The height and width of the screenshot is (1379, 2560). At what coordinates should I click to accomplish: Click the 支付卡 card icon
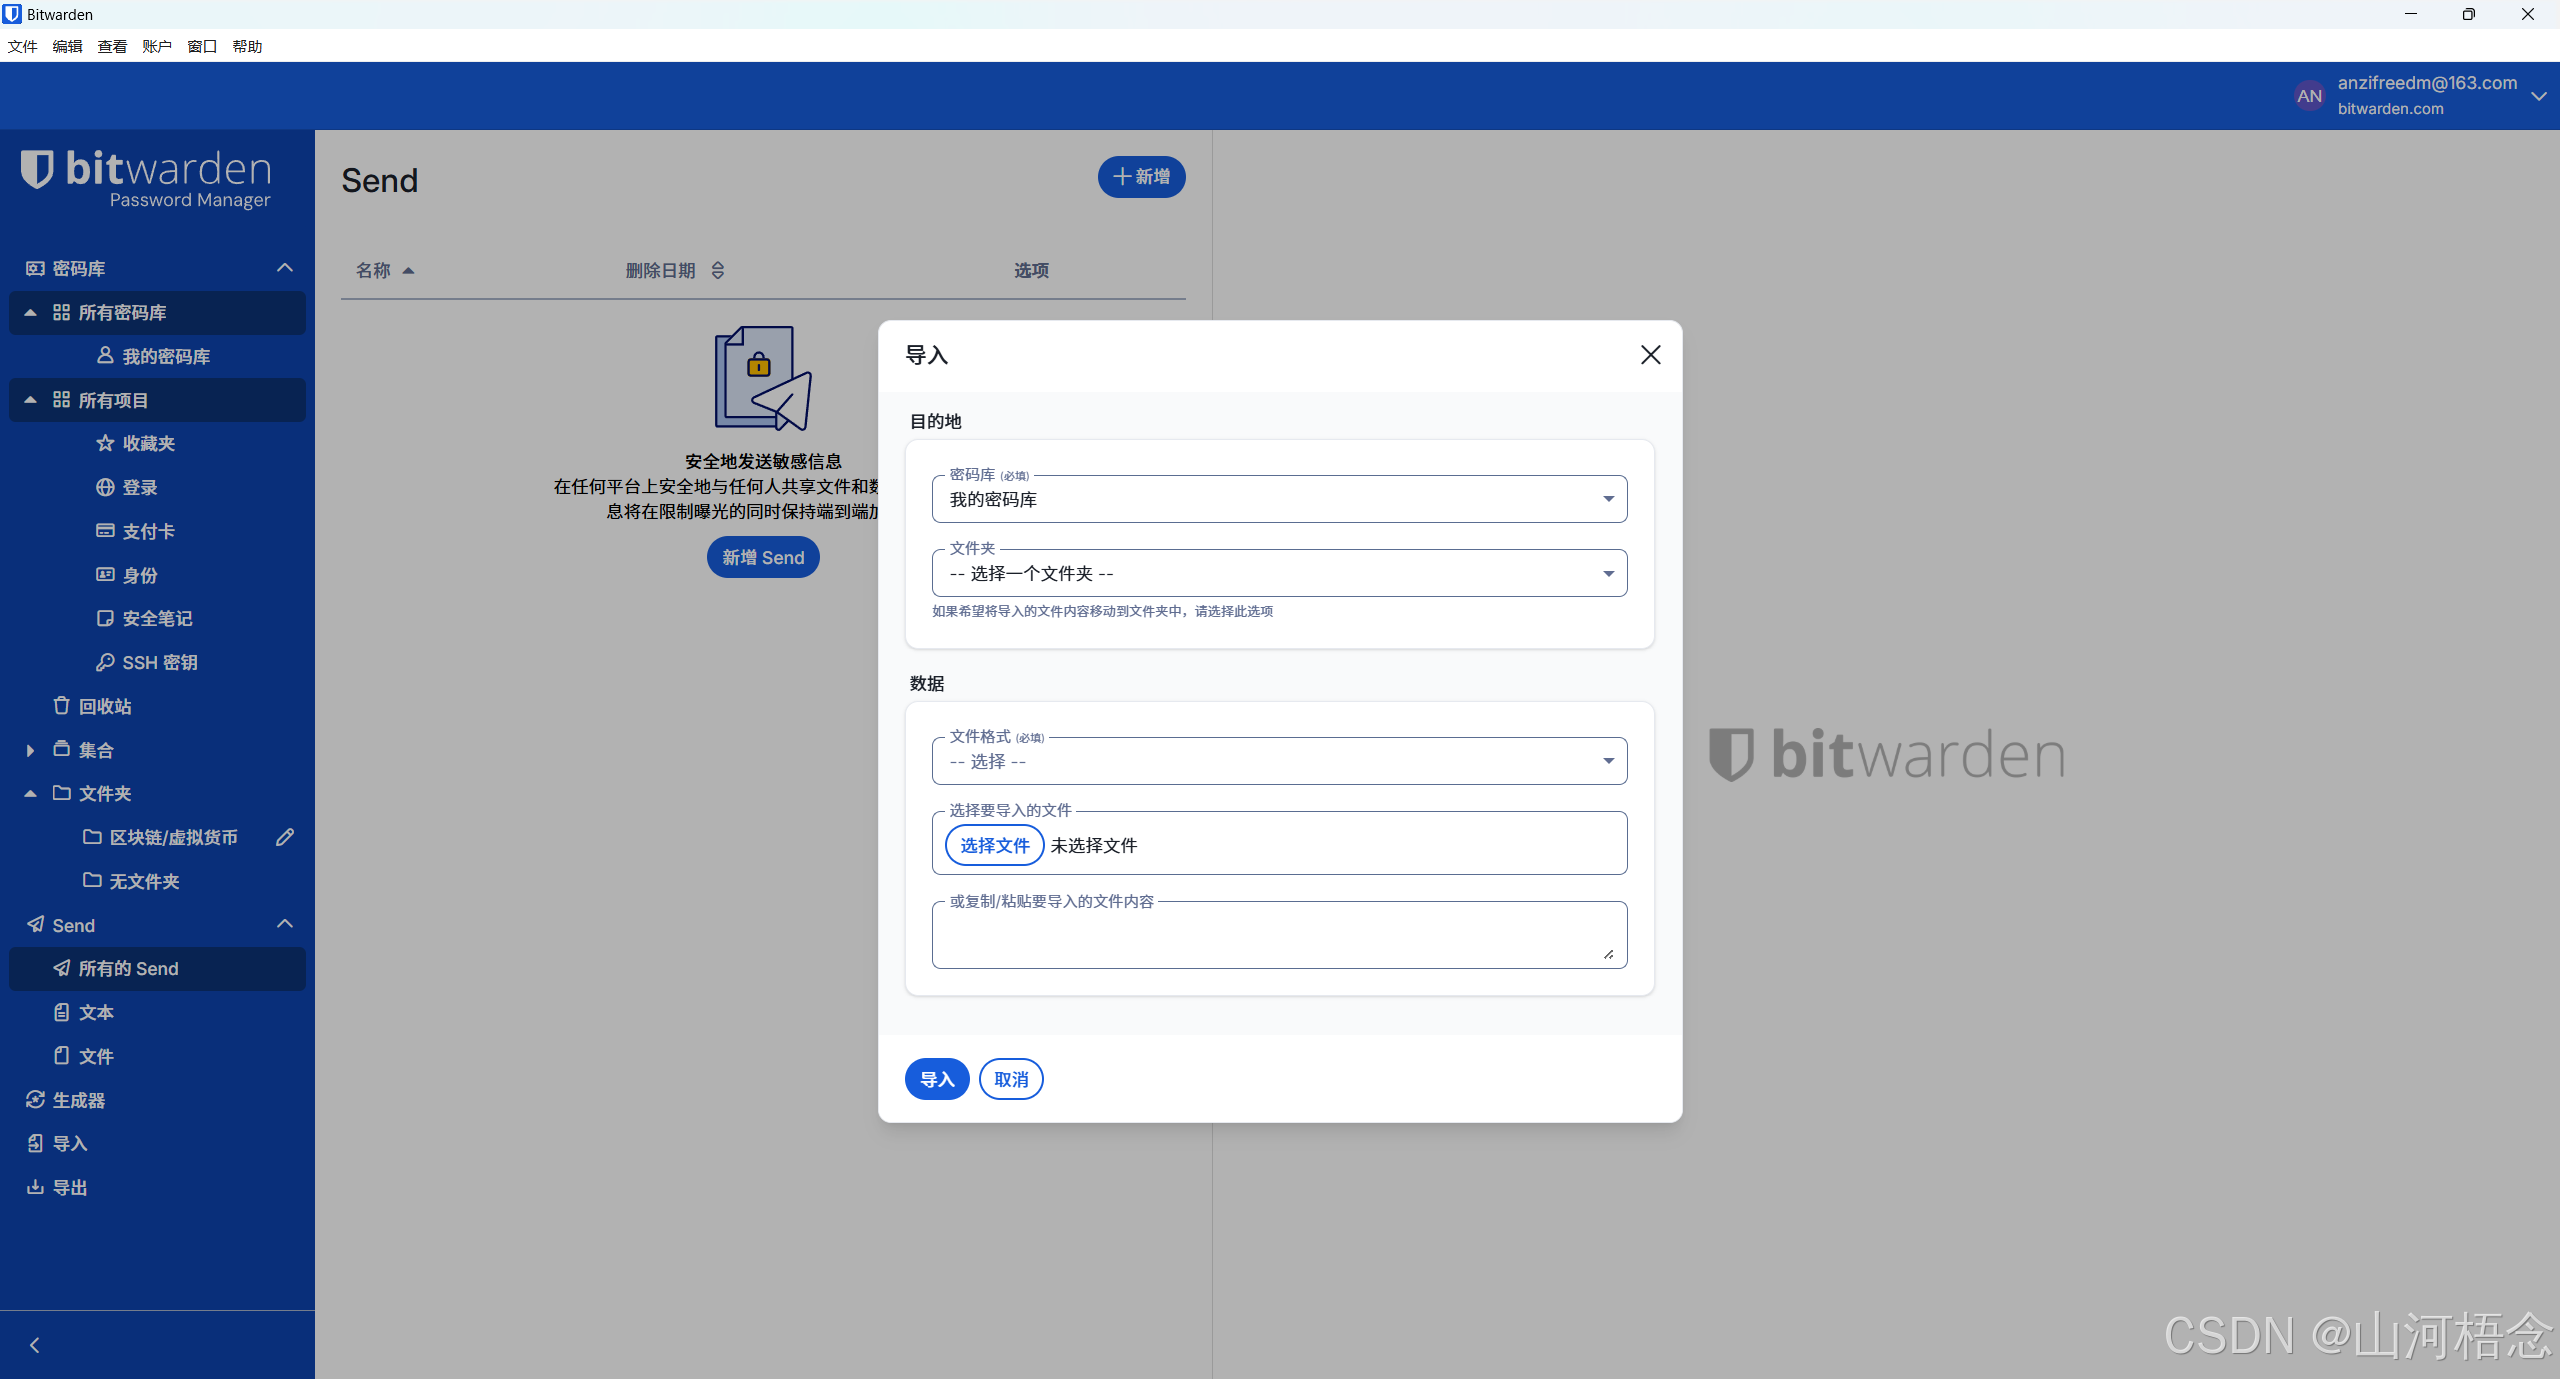(105, 531)
